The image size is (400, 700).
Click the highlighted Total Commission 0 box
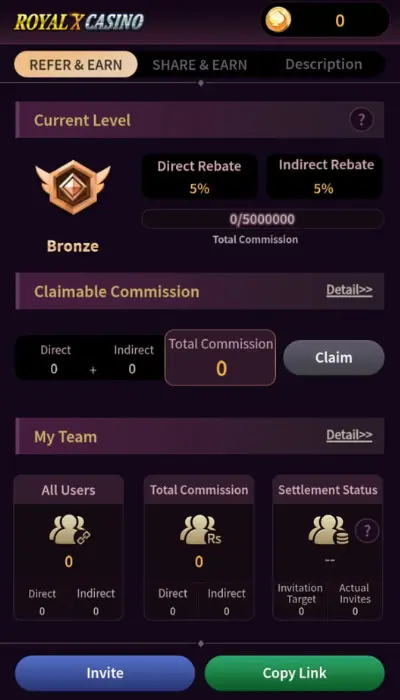pyautogui.click(x=221, y=358)
